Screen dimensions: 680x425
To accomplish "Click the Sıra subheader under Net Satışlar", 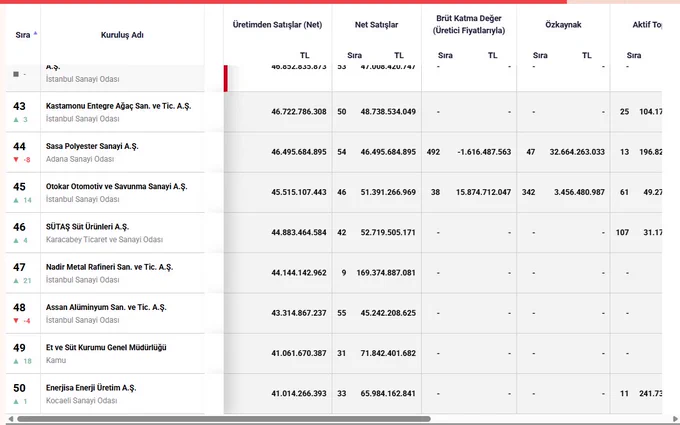I will point(354,56).
